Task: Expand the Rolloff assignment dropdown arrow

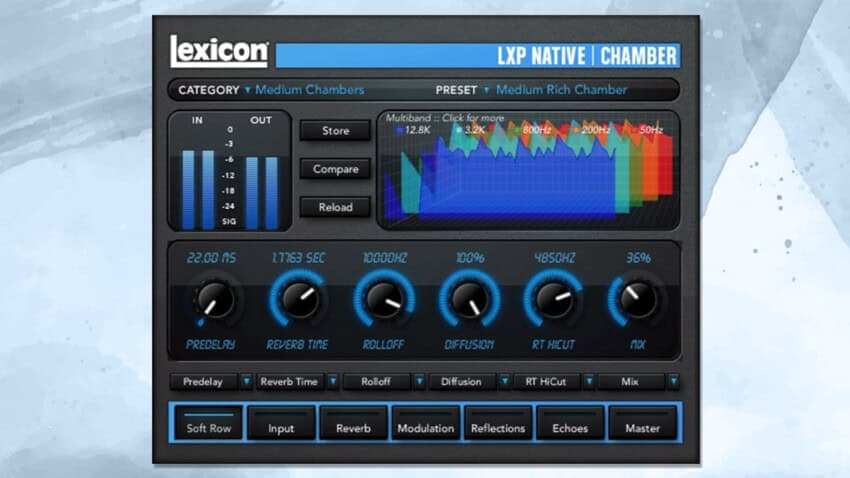Action: (x=419, y=382)
